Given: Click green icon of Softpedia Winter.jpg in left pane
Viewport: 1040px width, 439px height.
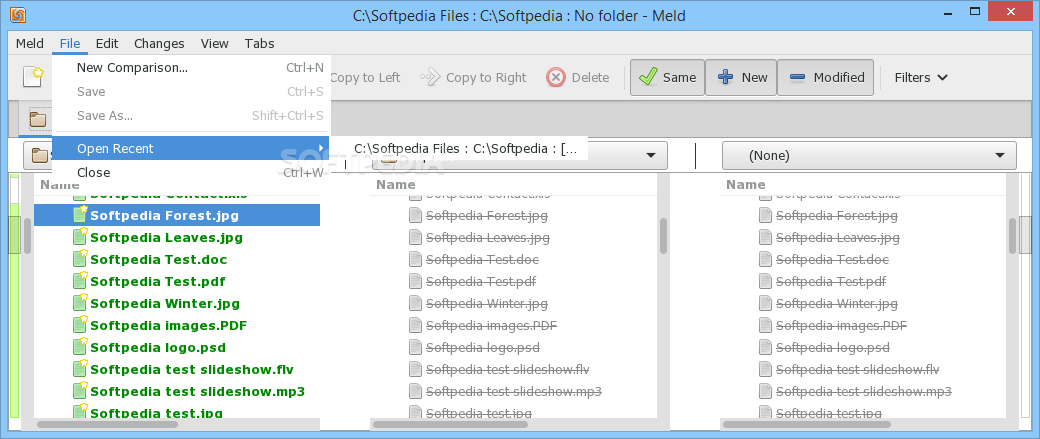Looking at the screenshot, I should [80, 302].
